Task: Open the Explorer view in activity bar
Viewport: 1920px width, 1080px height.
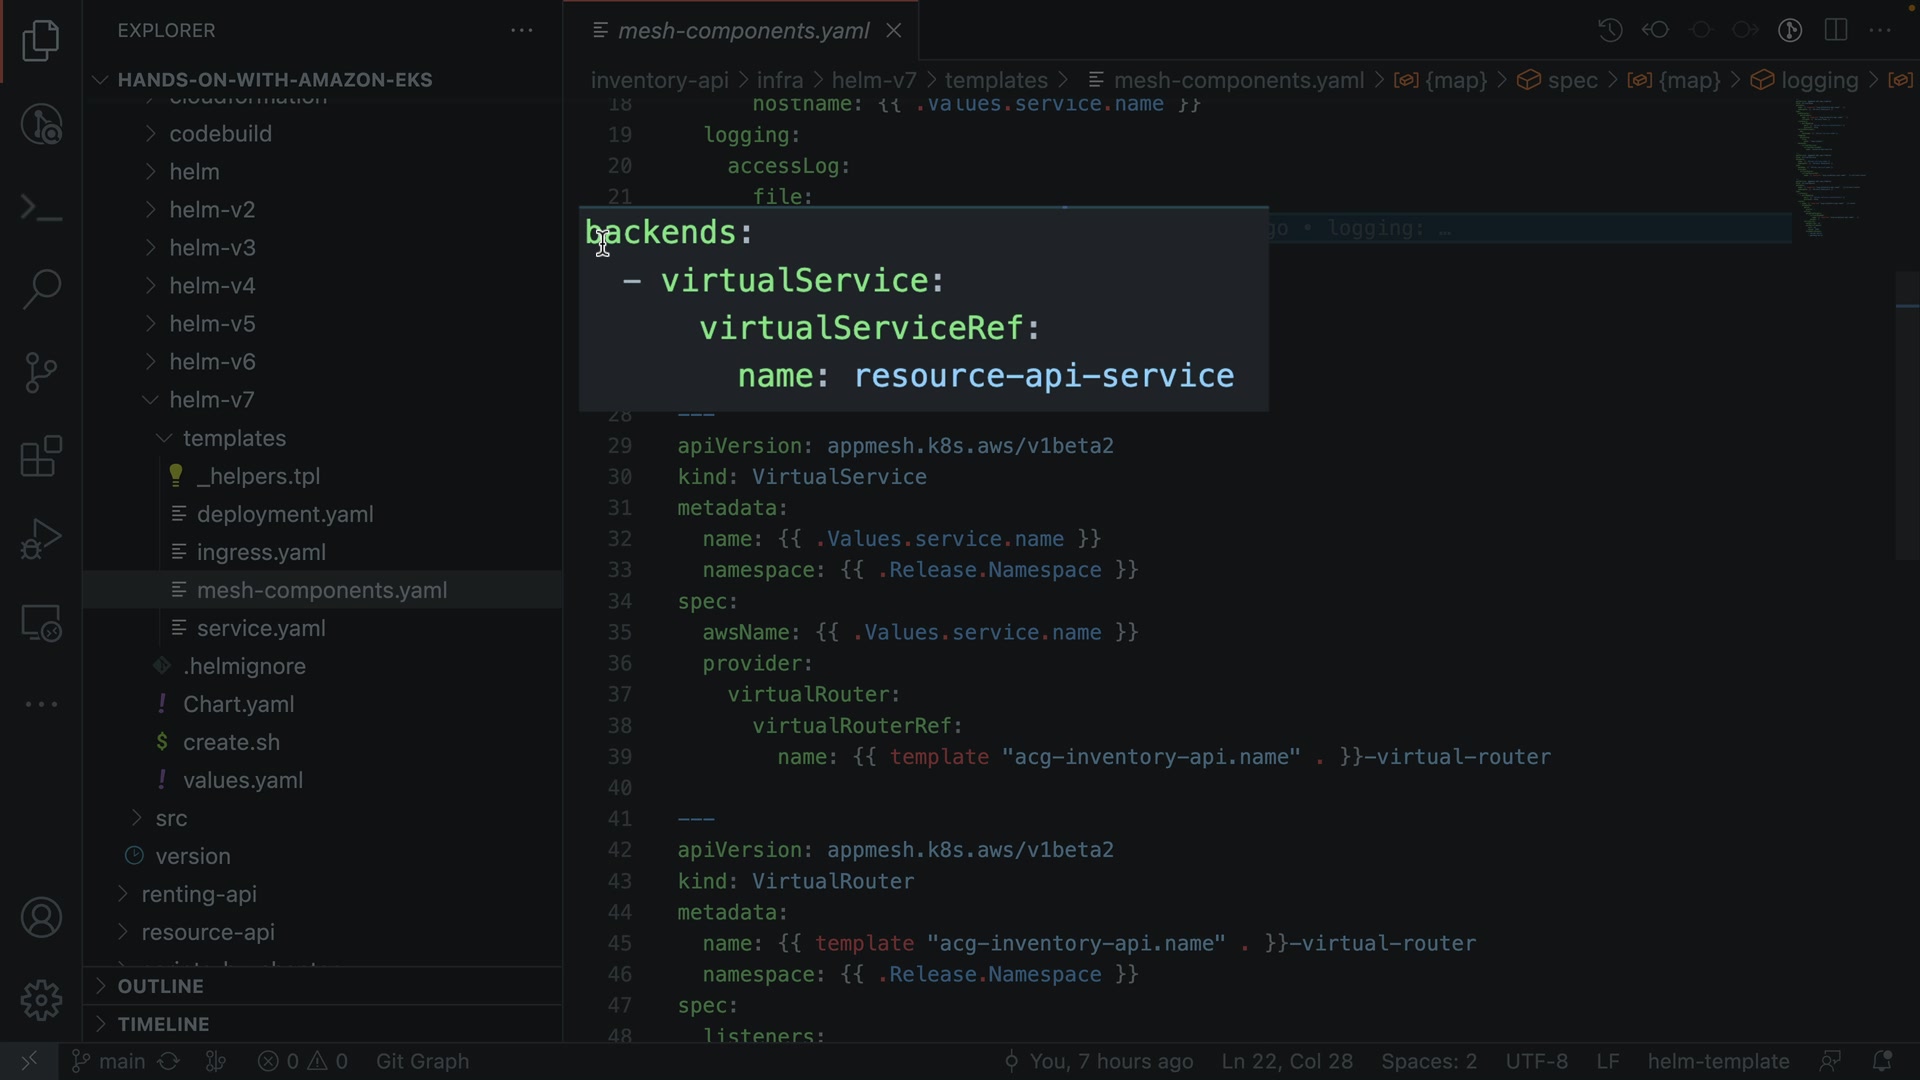Action: coord(41,41)
